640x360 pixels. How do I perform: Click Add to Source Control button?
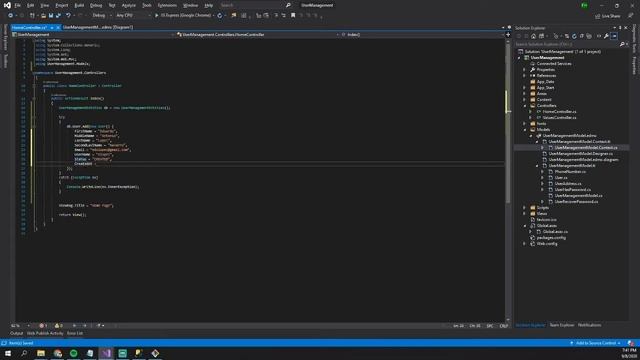coord(596,343)
